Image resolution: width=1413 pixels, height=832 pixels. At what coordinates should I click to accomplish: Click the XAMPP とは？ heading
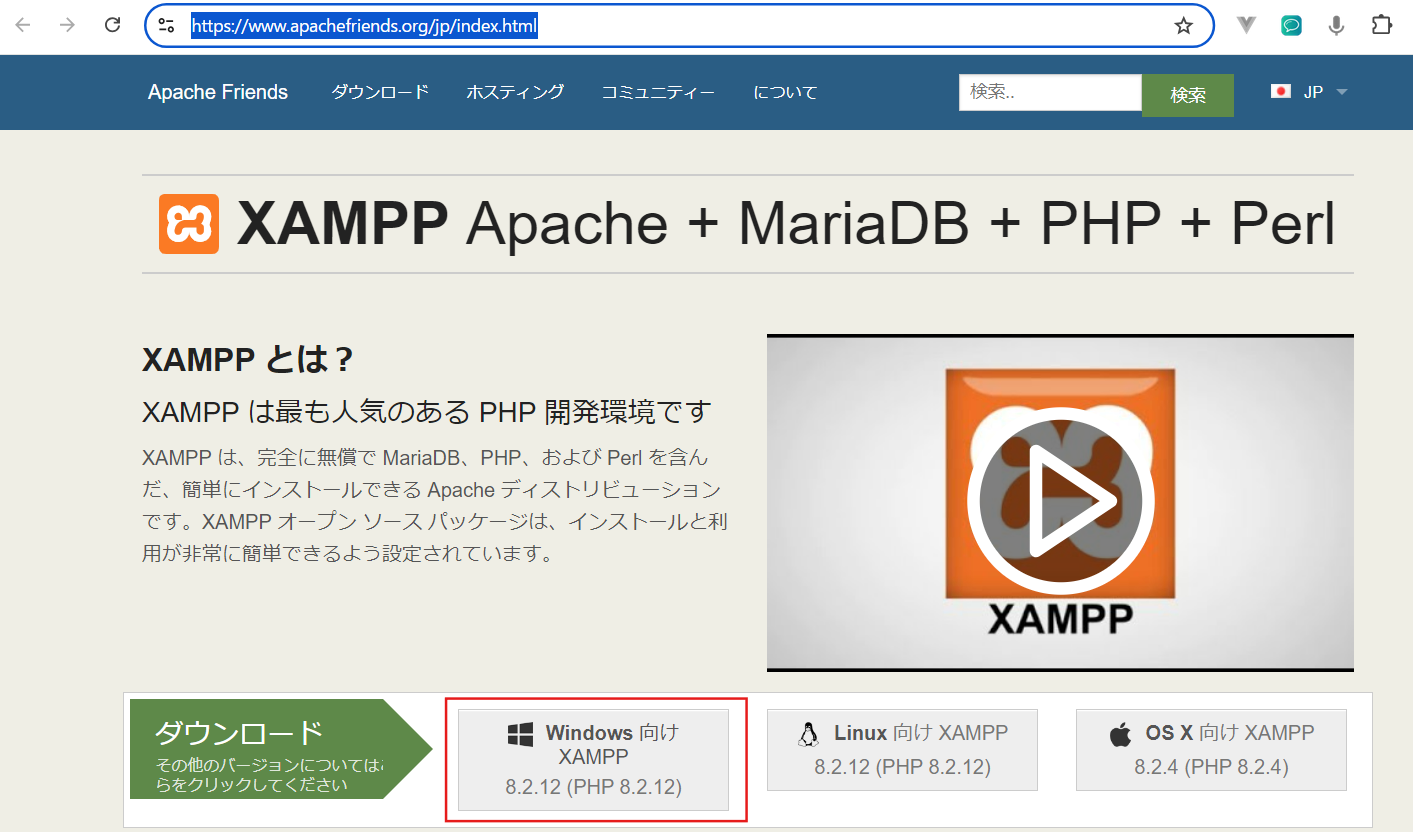pos(248,359)
